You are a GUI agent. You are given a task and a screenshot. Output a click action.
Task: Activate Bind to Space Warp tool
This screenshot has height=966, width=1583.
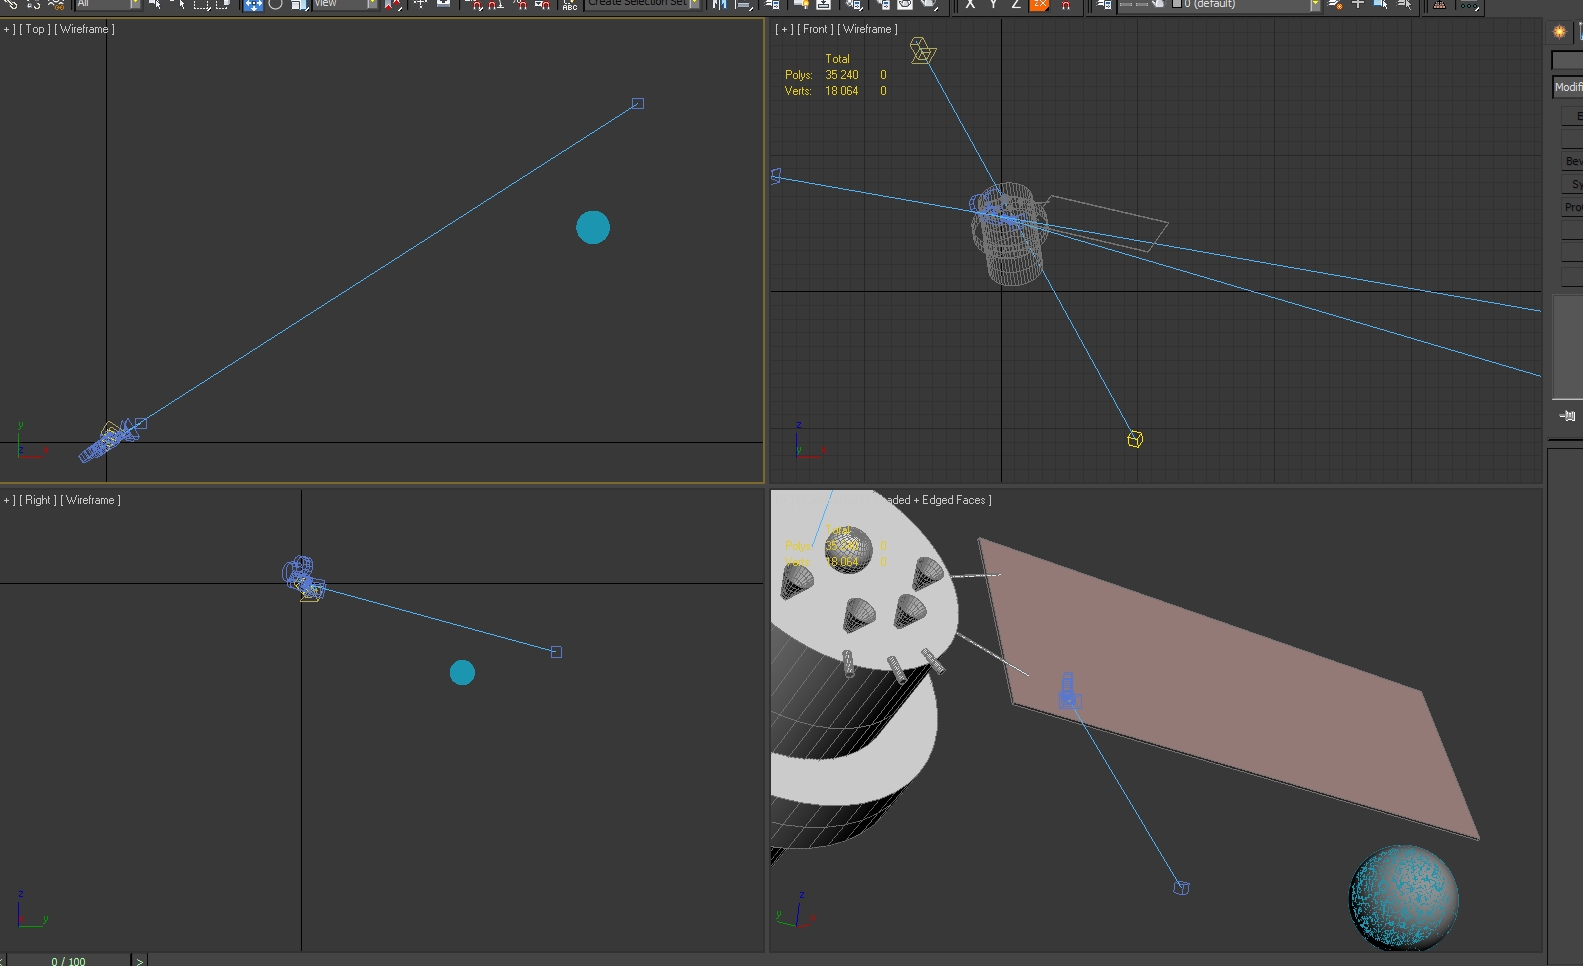56,4
